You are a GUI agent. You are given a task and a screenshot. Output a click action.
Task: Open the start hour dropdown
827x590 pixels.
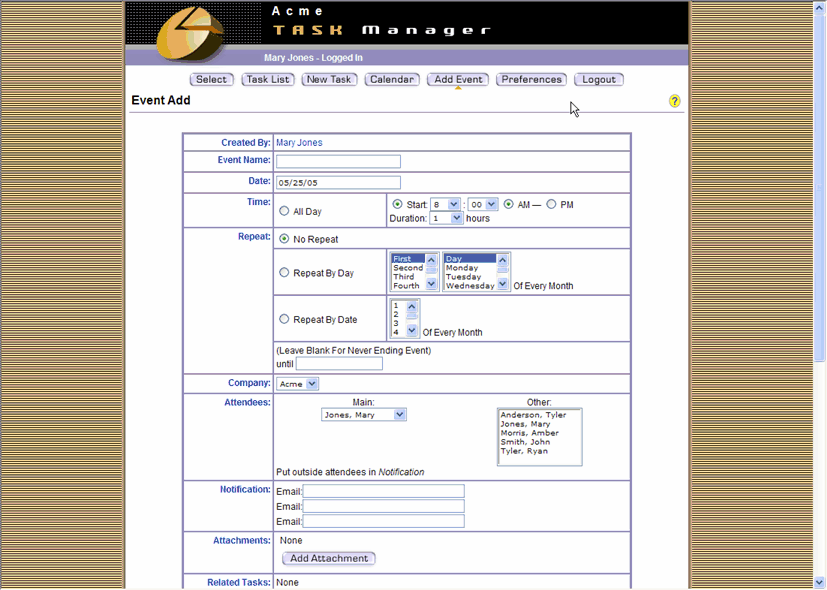click(x=445, y=205)
